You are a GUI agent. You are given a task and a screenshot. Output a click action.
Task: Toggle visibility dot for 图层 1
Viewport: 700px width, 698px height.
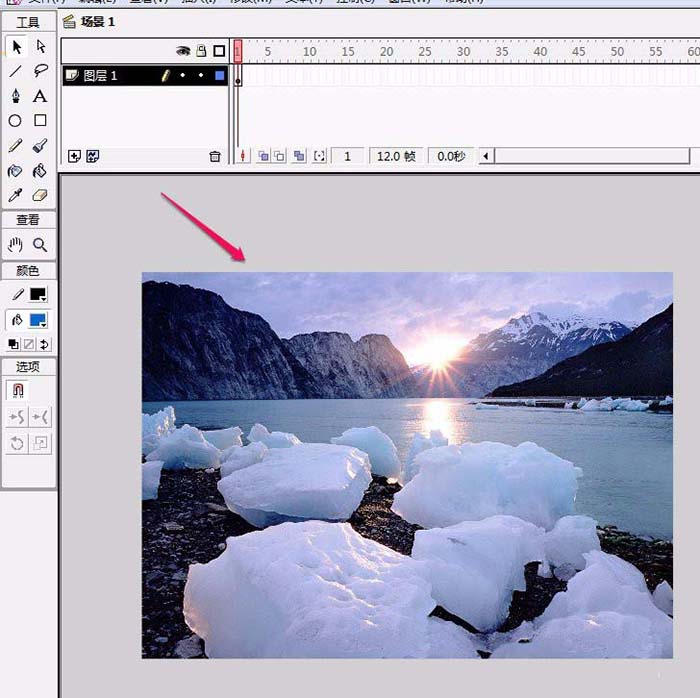tap(183, 75)
